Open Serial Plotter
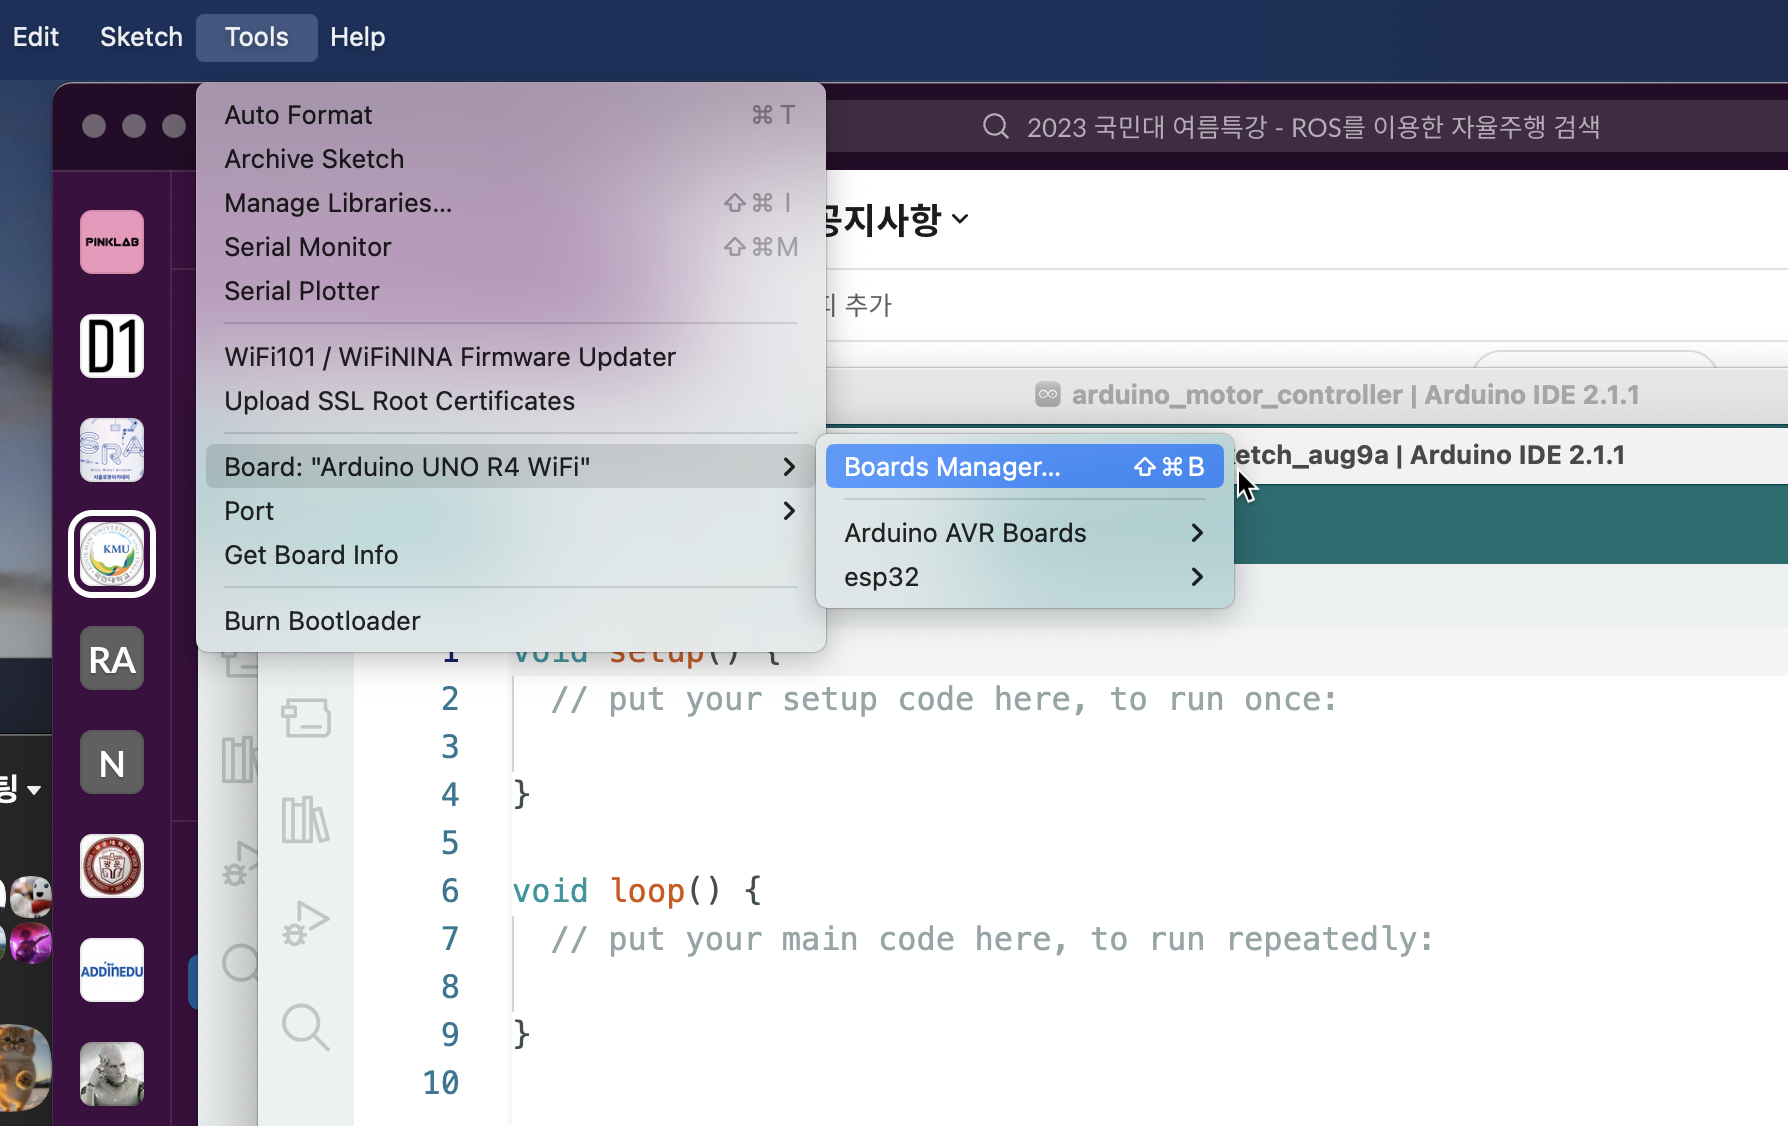1788x1126 pixels. (511, 291)
